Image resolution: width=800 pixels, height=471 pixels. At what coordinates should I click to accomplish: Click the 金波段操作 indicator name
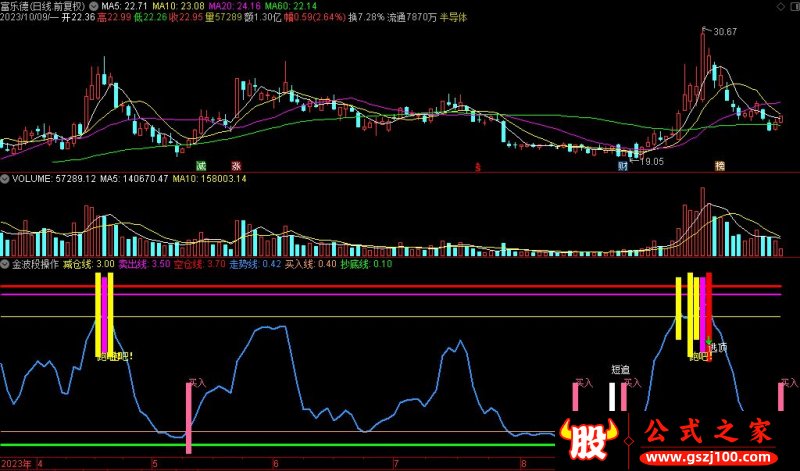click(x=35, y=264)
